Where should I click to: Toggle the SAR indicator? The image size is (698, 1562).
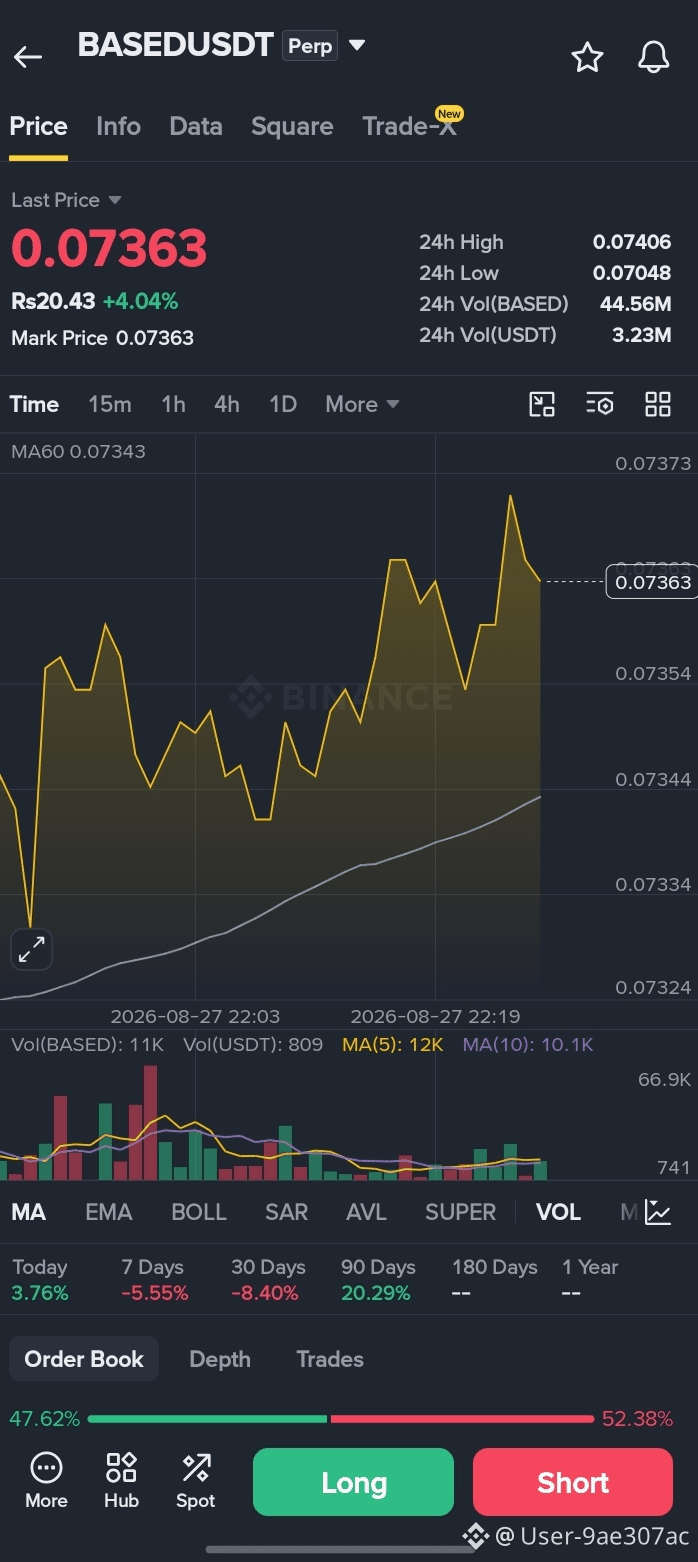(x=286, y=1212)
